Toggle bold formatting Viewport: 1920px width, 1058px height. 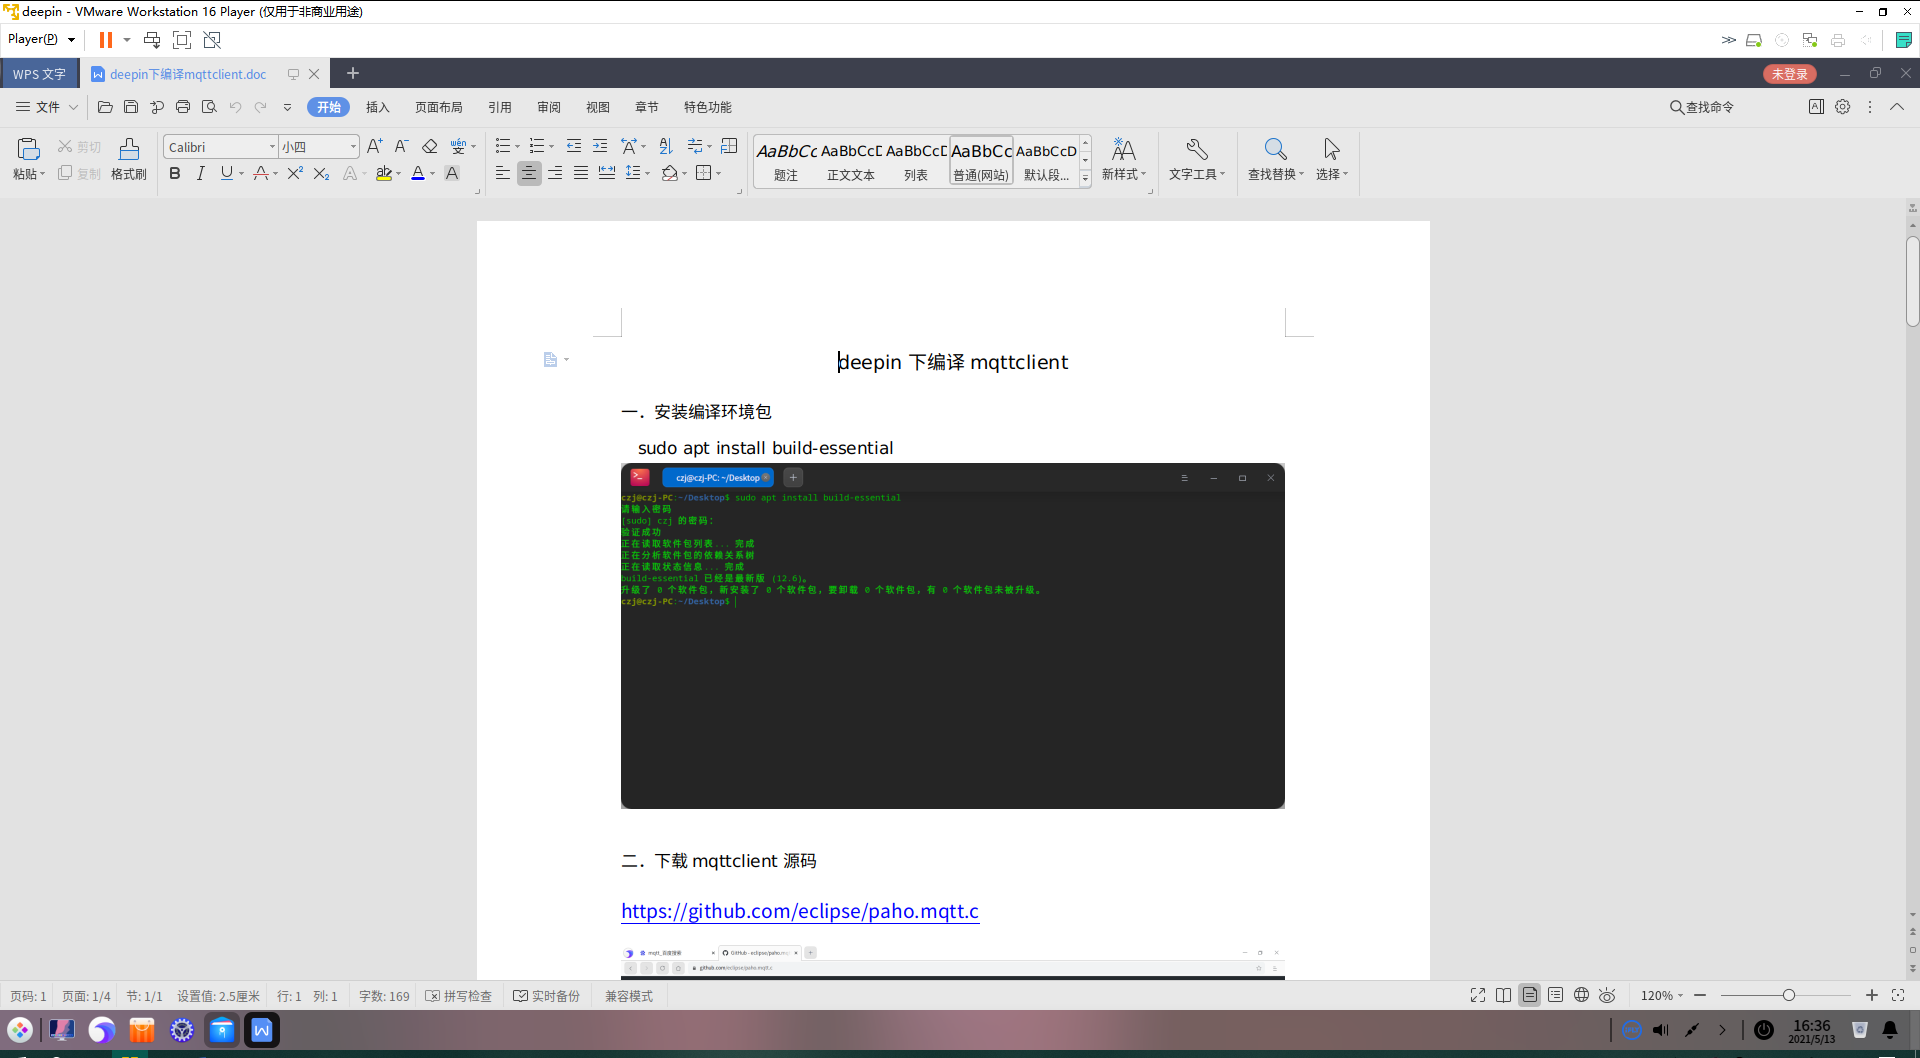tap(175, 173)
